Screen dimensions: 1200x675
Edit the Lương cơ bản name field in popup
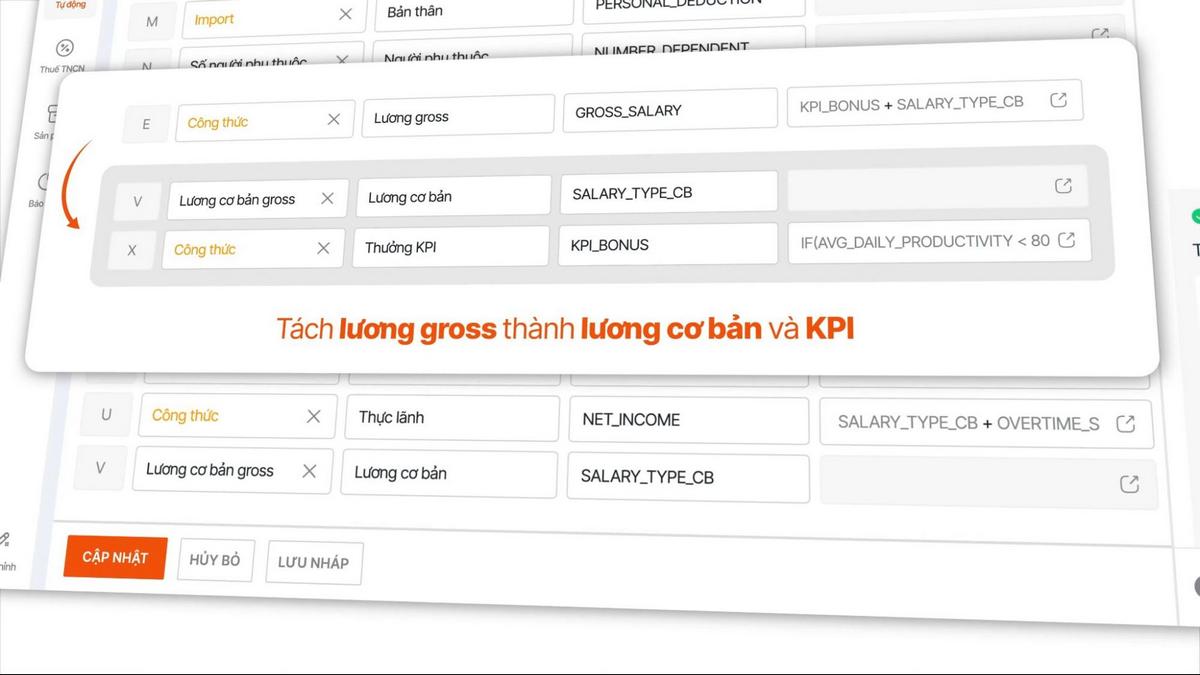(454, 196)
